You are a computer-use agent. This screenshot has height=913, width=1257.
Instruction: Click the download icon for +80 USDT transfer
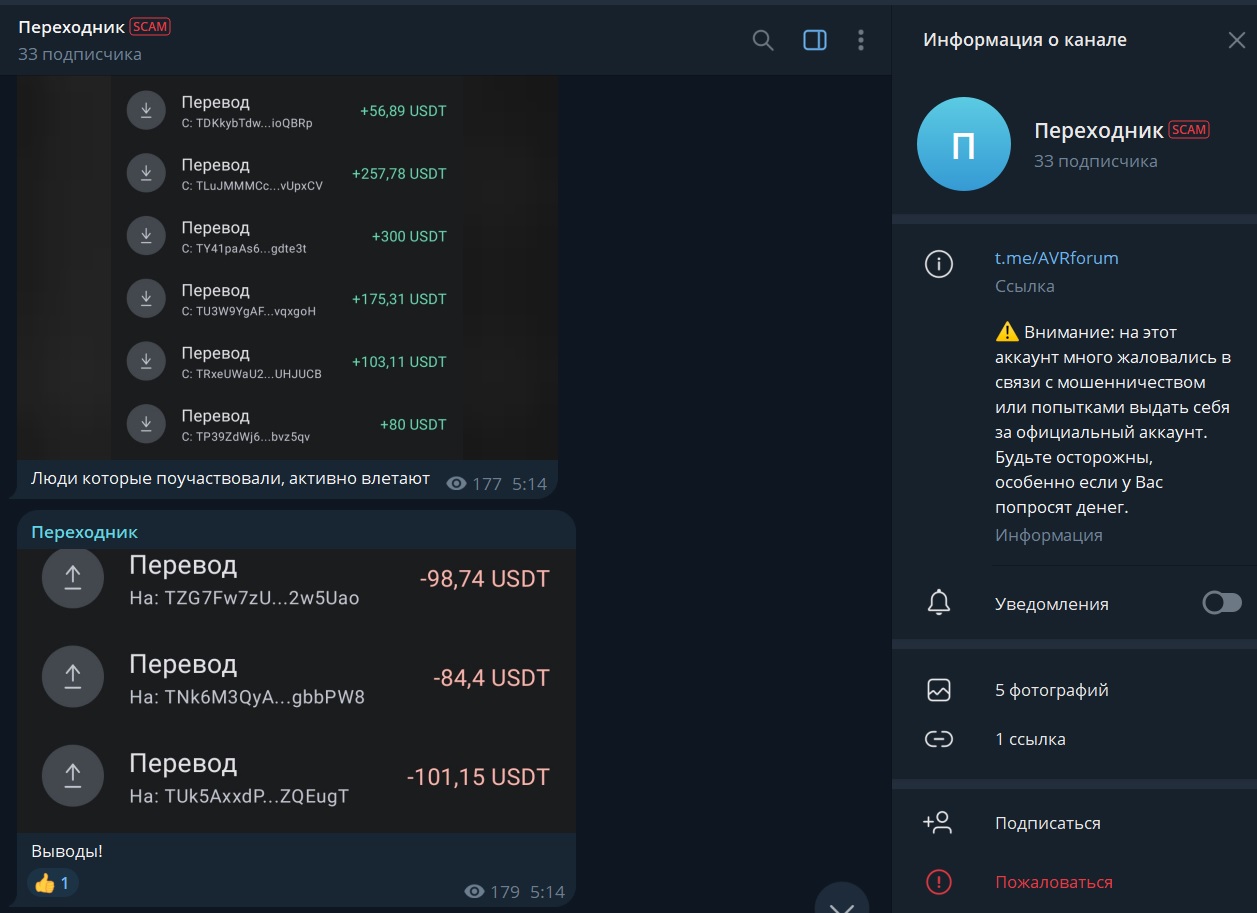click(146, 424)
